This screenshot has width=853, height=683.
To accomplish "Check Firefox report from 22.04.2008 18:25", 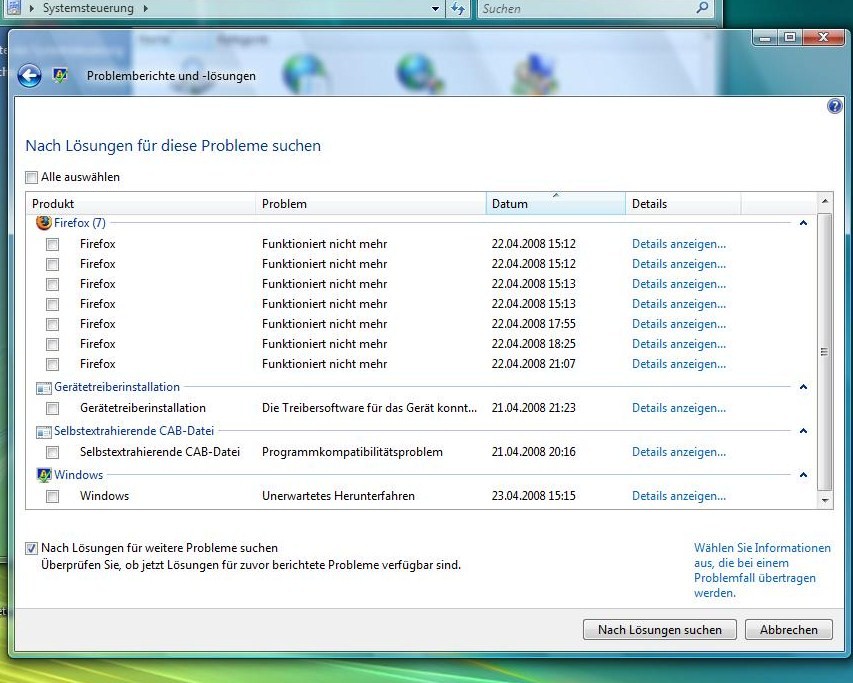I will 52,345.
